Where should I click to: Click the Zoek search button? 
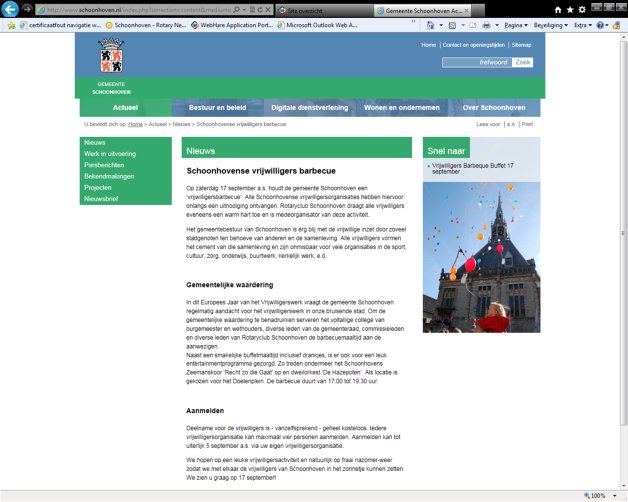(523, 62)
